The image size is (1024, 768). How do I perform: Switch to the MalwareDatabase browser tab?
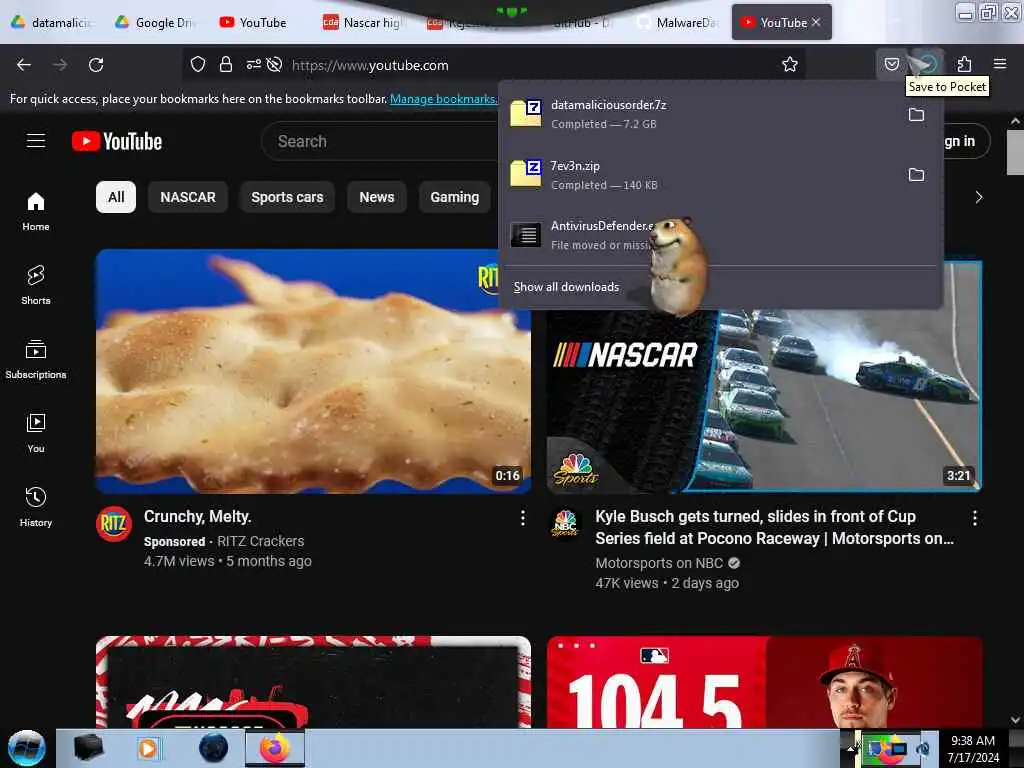click(x=679, y=23)
